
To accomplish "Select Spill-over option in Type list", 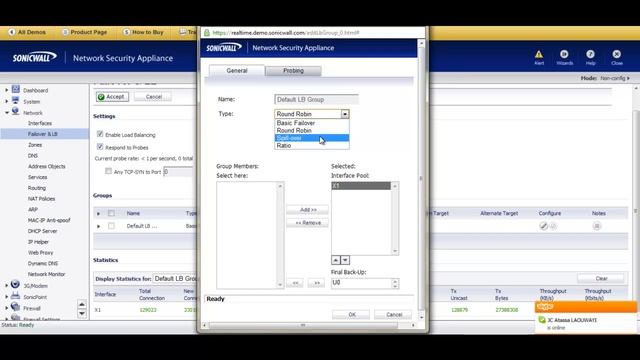I will tap(312, 138).
